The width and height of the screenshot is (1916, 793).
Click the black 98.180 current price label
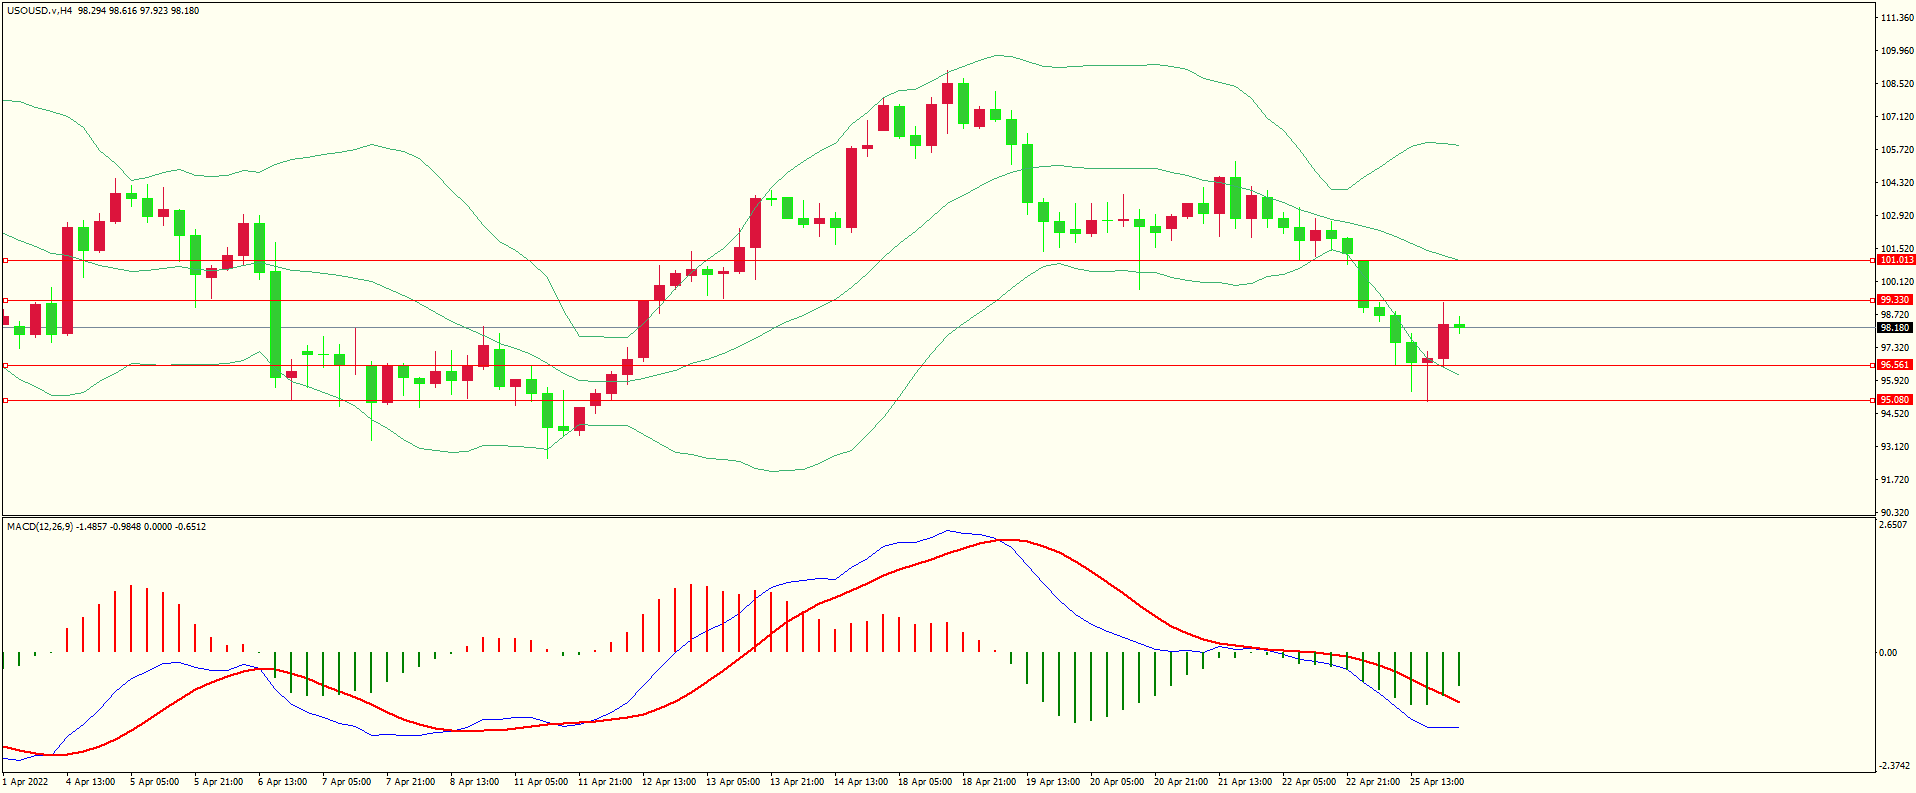1895,328
